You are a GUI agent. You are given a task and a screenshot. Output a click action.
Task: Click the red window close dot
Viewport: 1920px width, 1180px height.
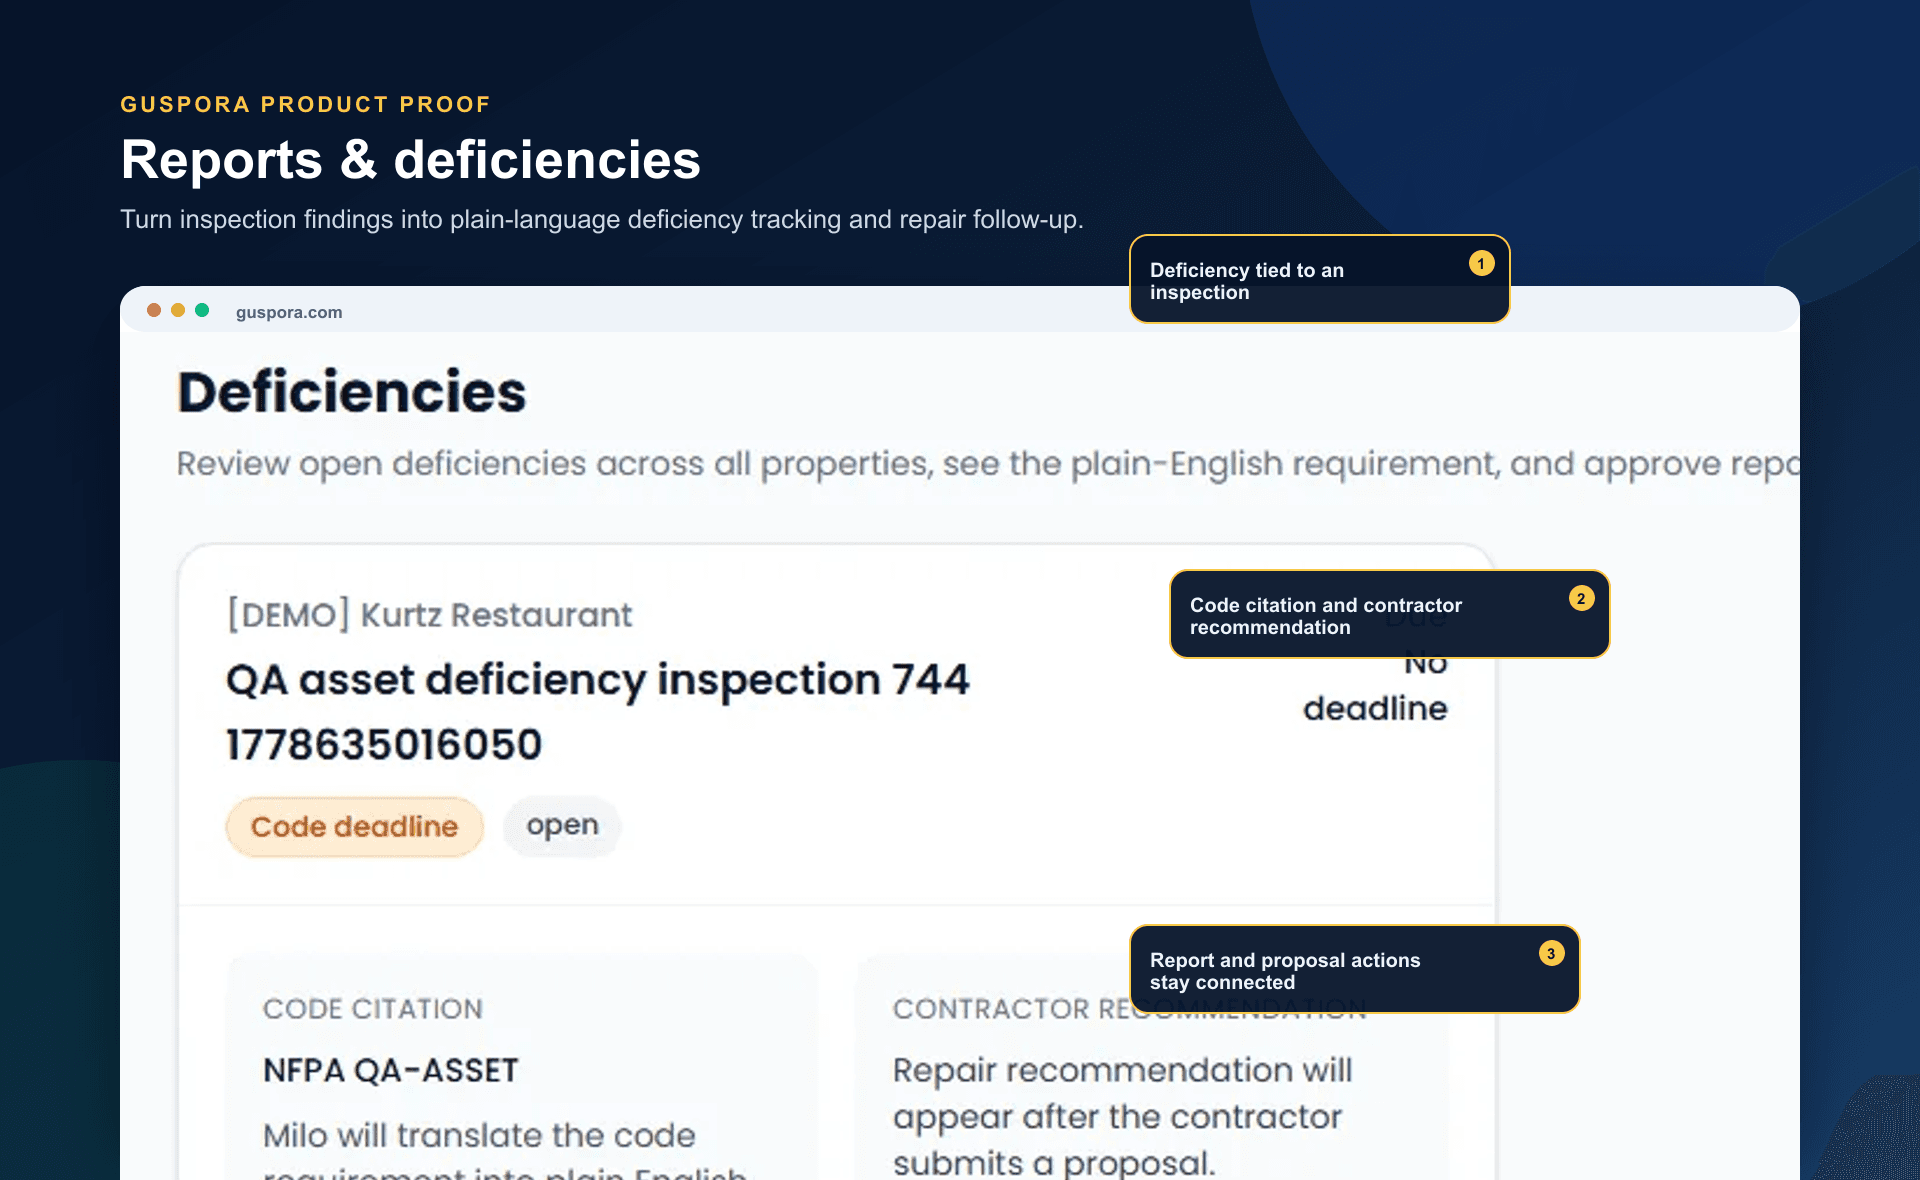[154, 310]
